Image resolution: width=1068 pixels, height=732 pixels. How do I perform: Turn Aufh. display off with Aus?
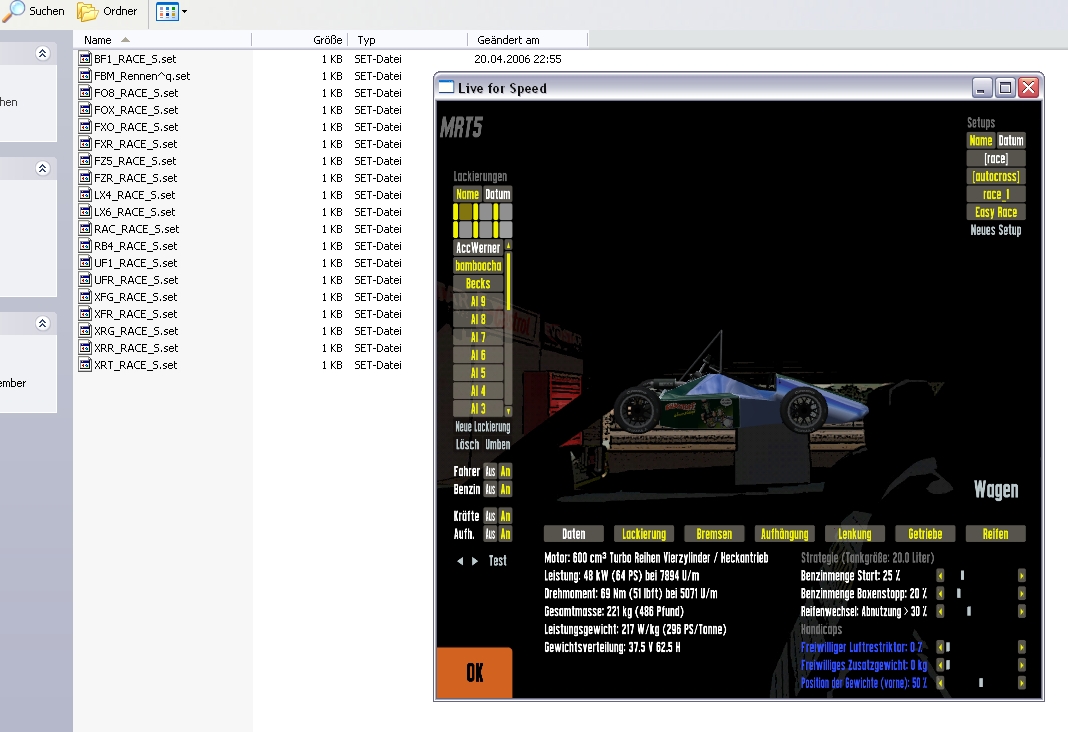point(490,534)
